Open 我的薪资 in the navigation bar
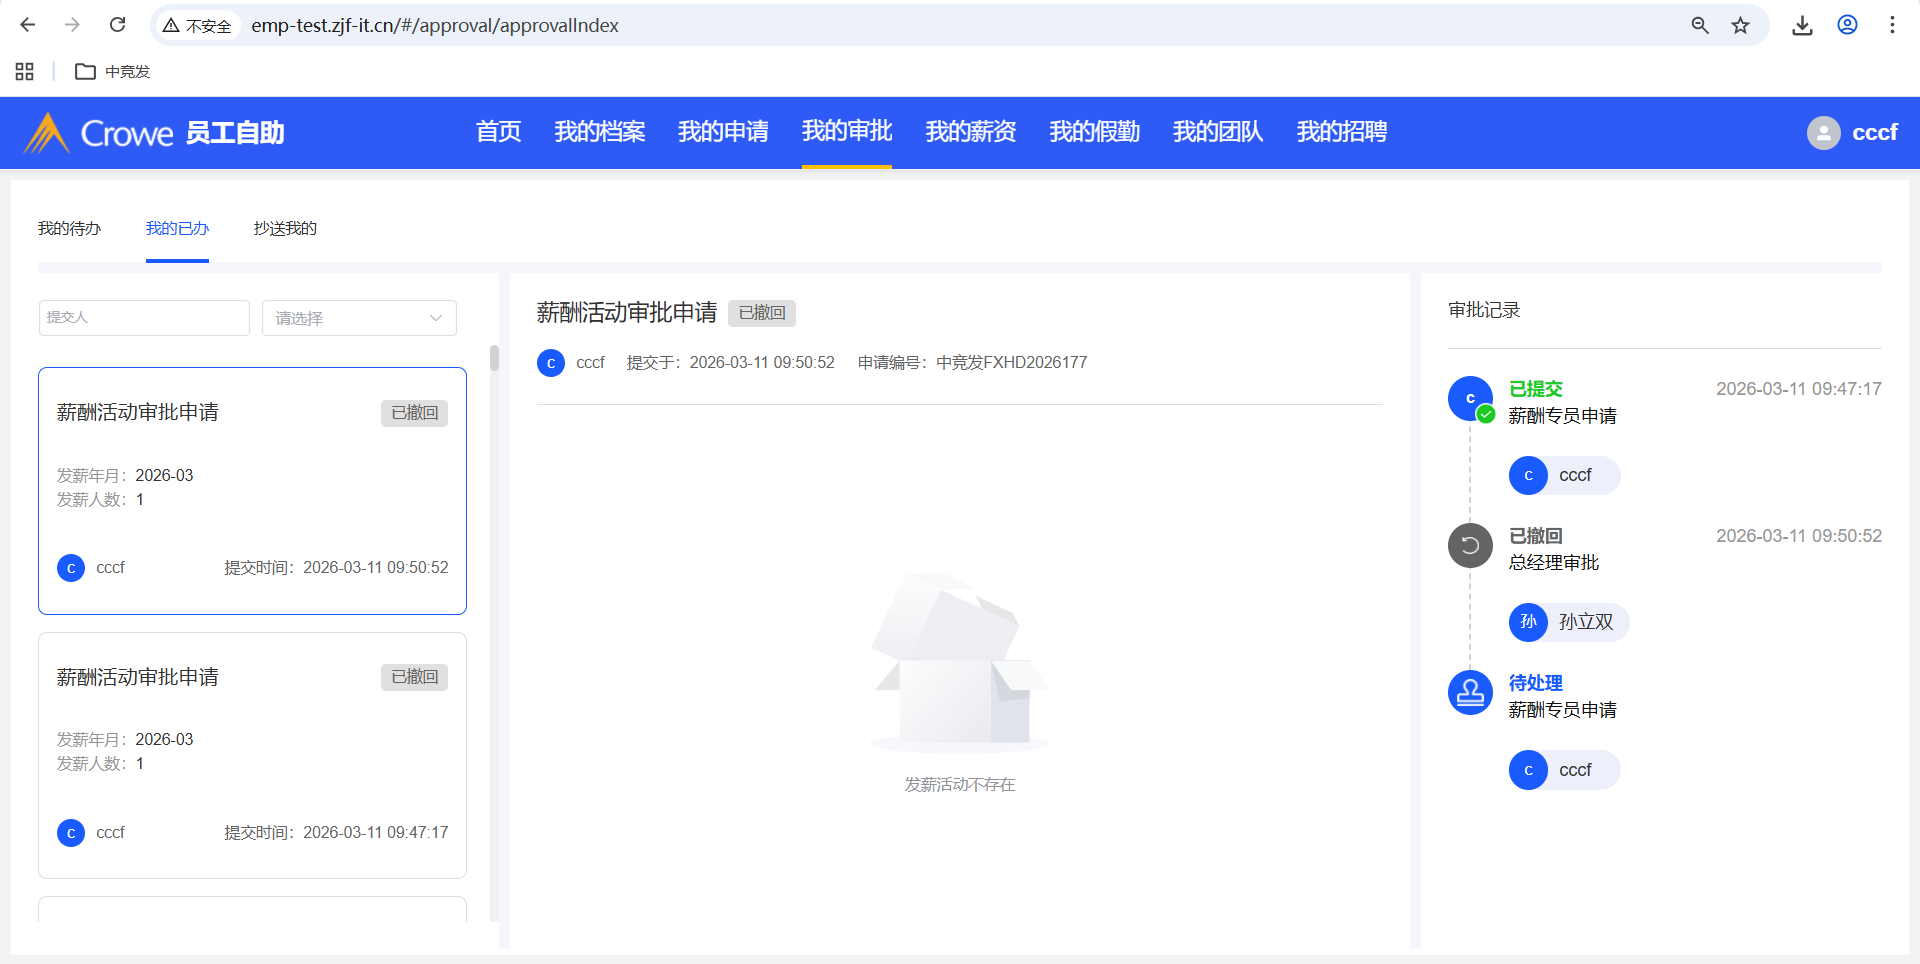 pos(971,132)
